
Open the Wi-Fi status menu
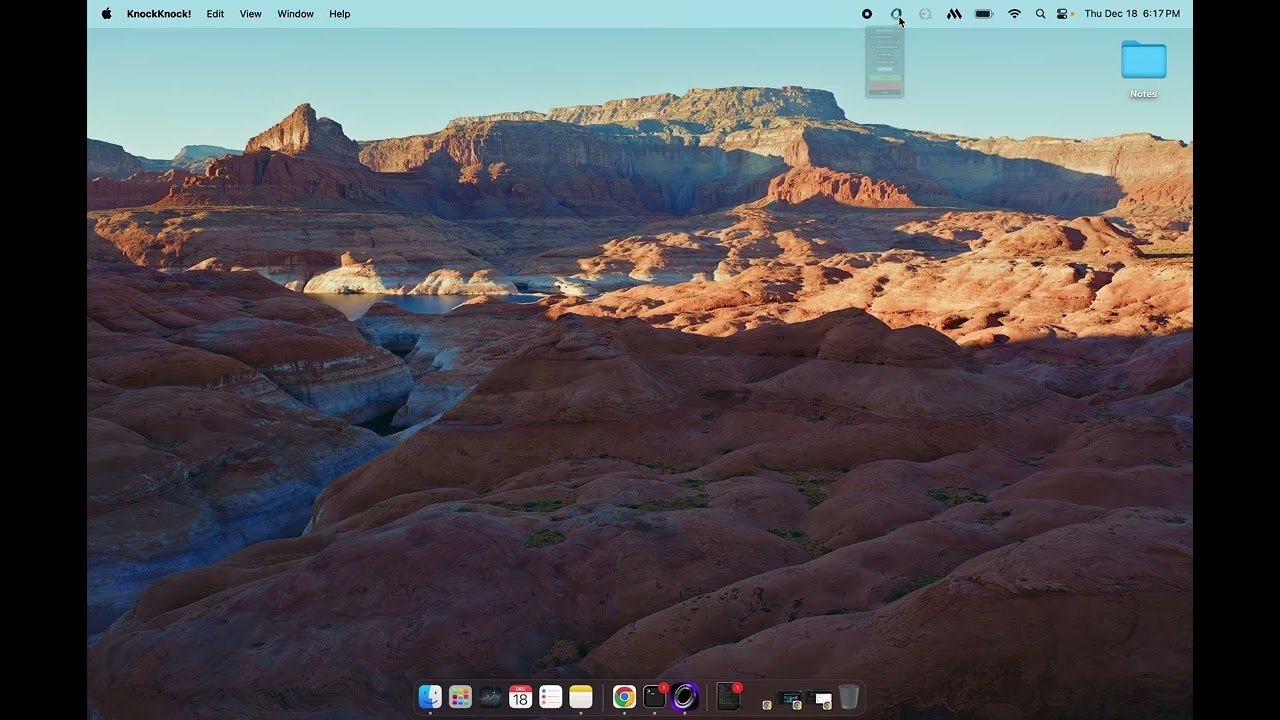pyautogui.click(x=1014, y=14)
